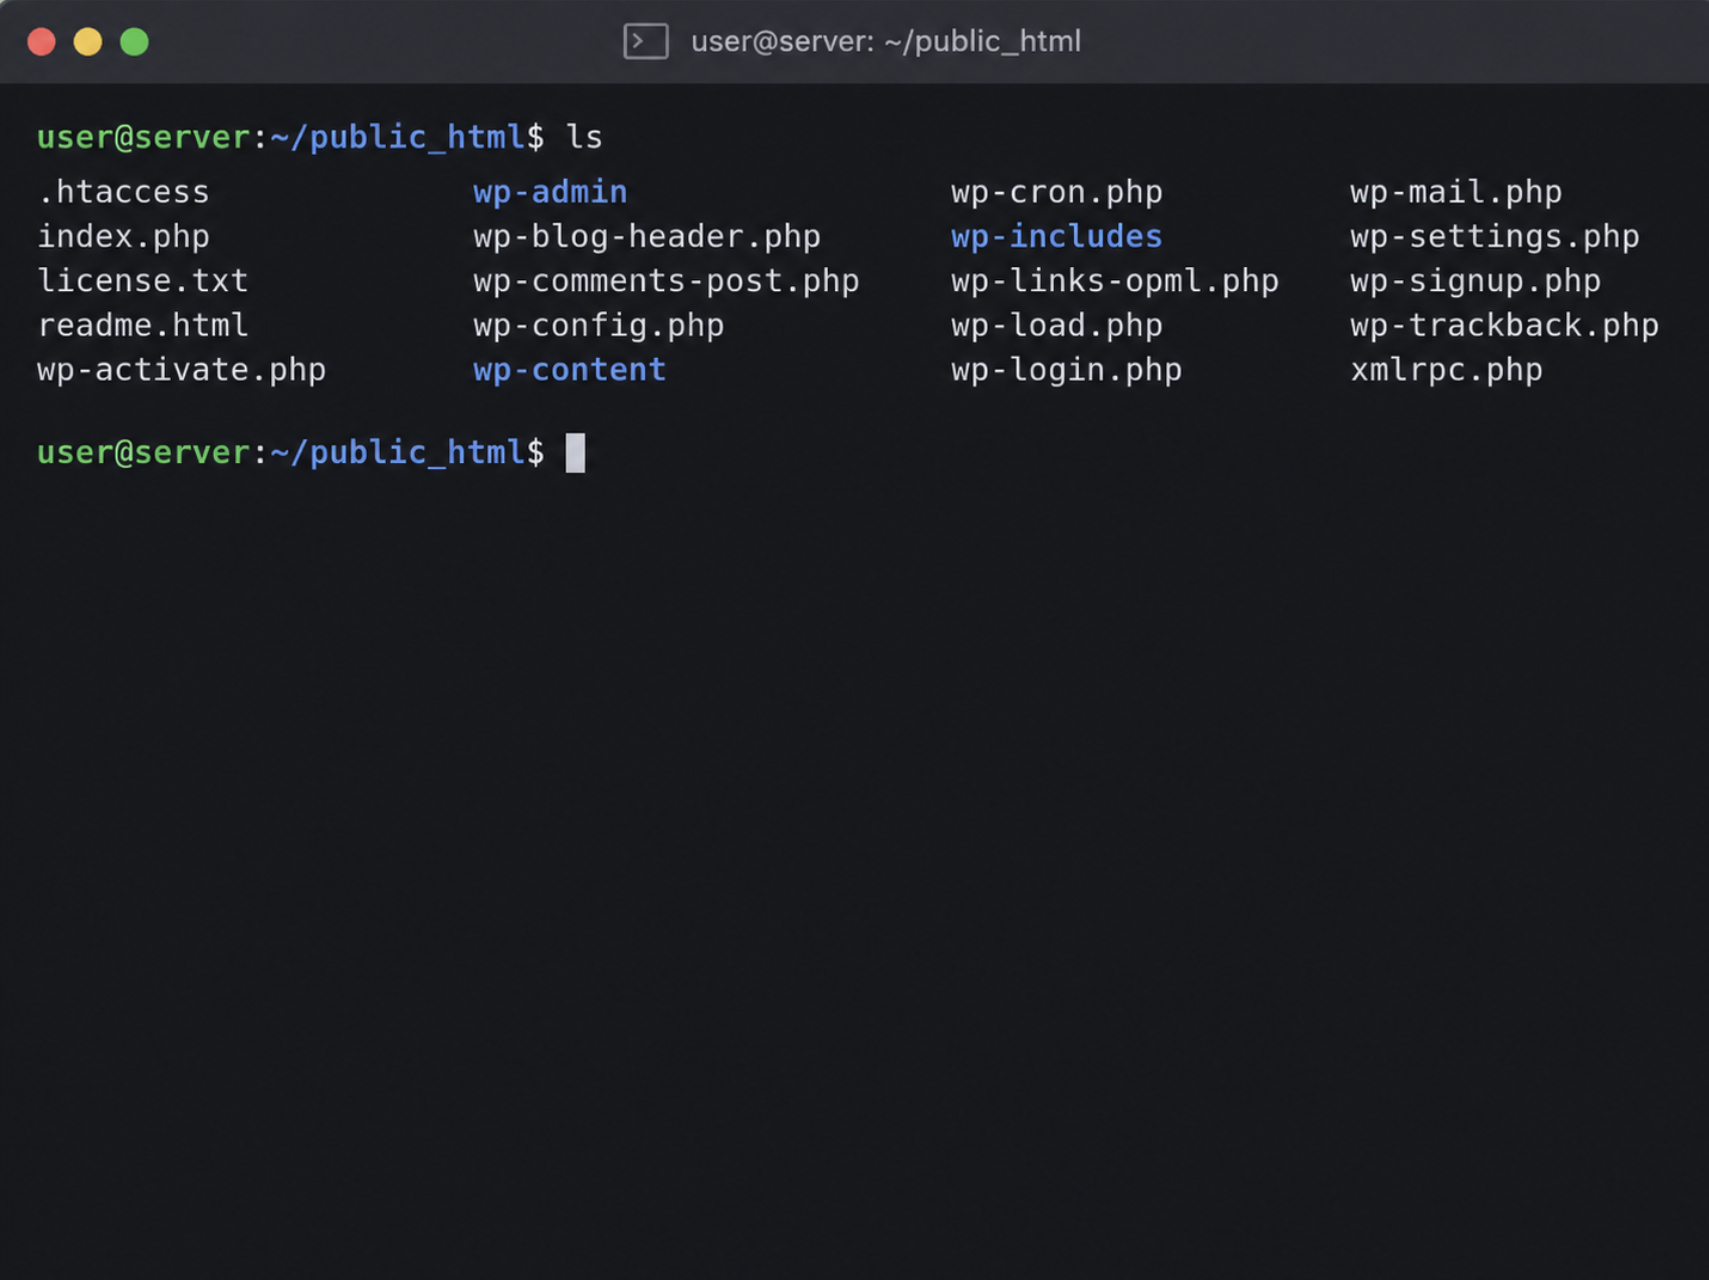Screen dimensions: 1709x1280
Task: Click the second prompt's ~/public_html path
Action: (x=397, y=453)
